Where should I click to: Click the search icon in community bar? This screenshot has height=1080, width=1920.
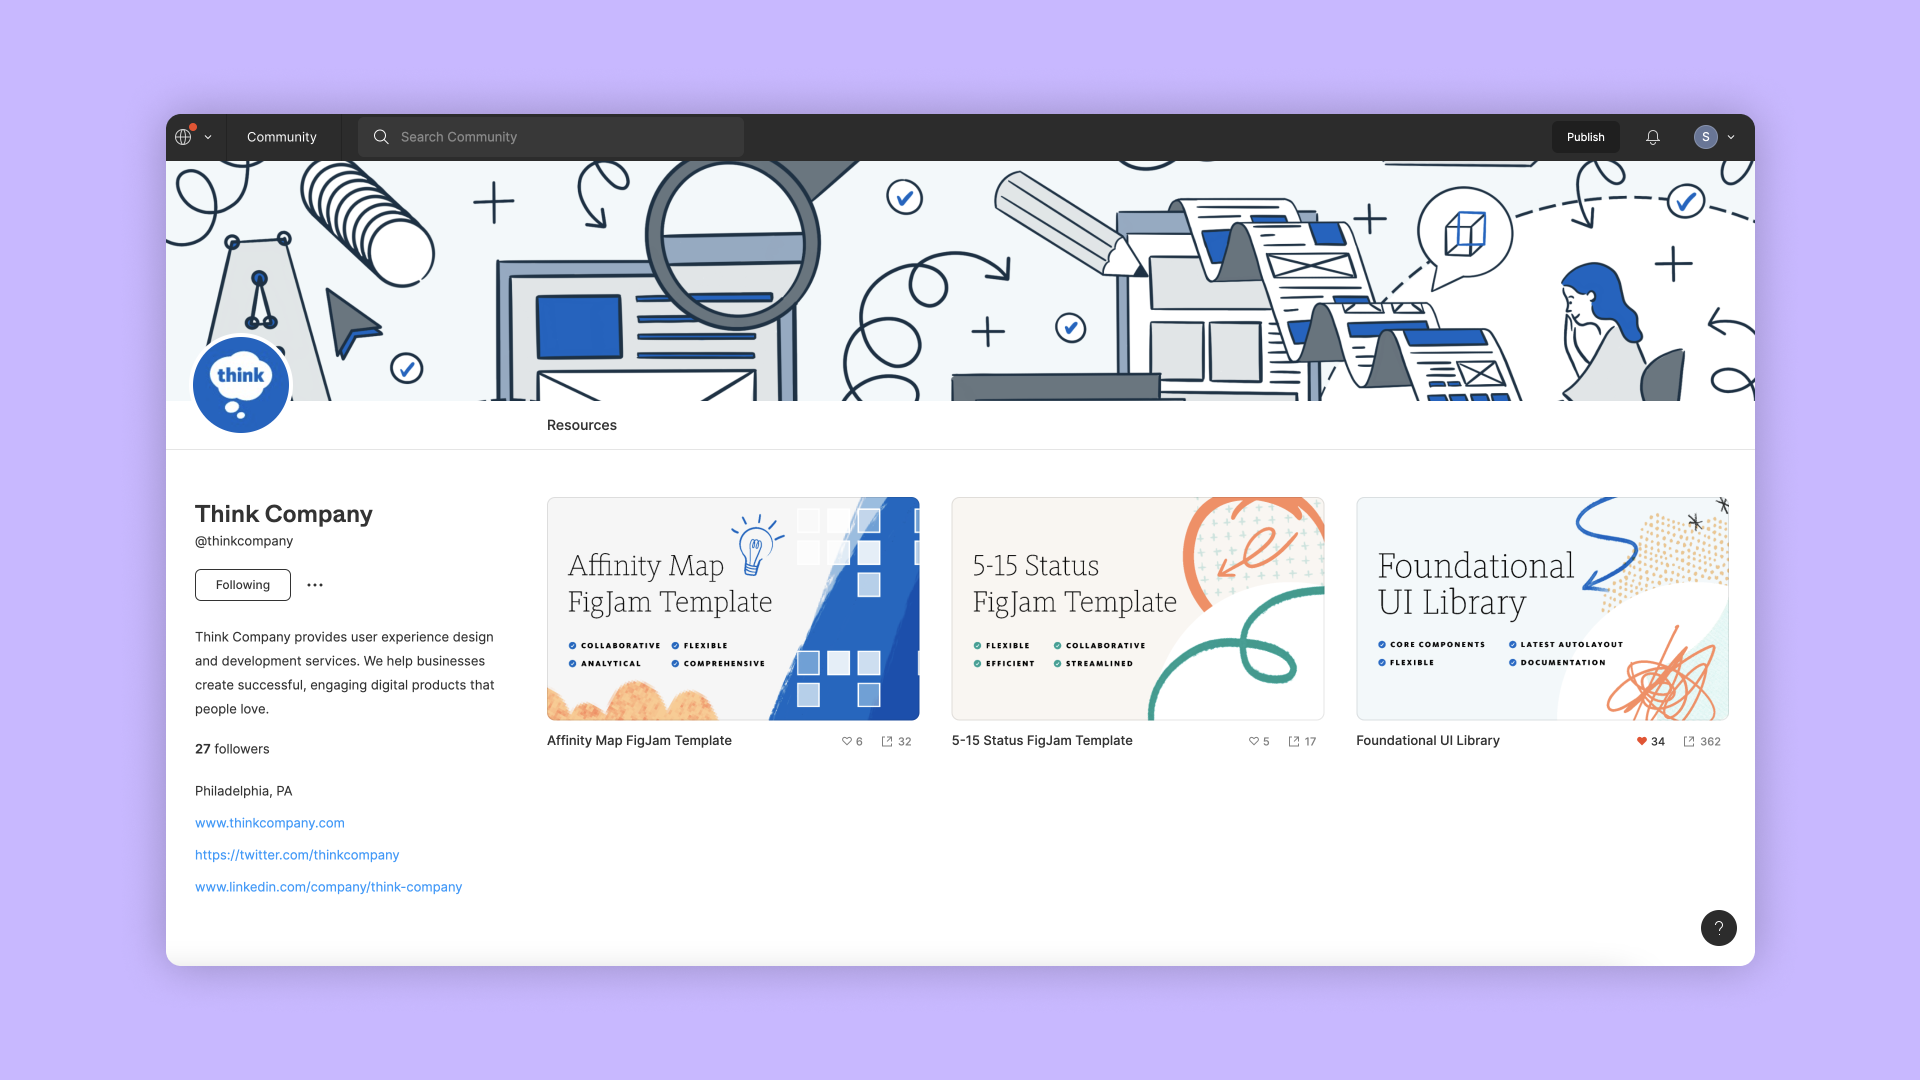pyautogui.click(x=381, y=136)
